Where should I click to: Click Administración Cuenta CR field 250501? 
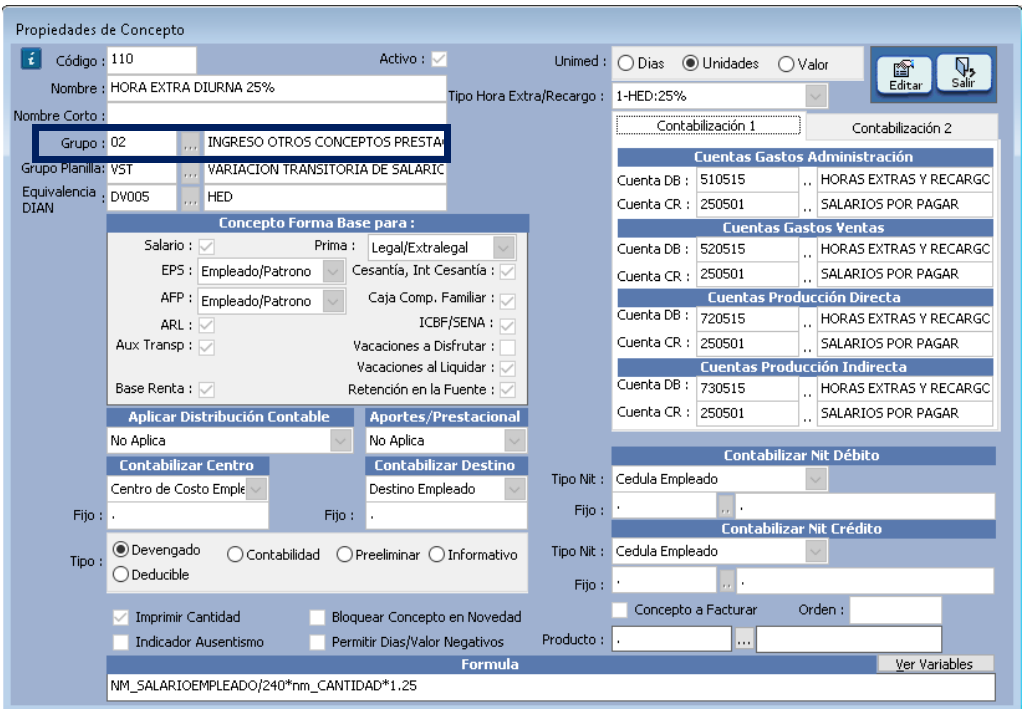(x=747, y=205)
